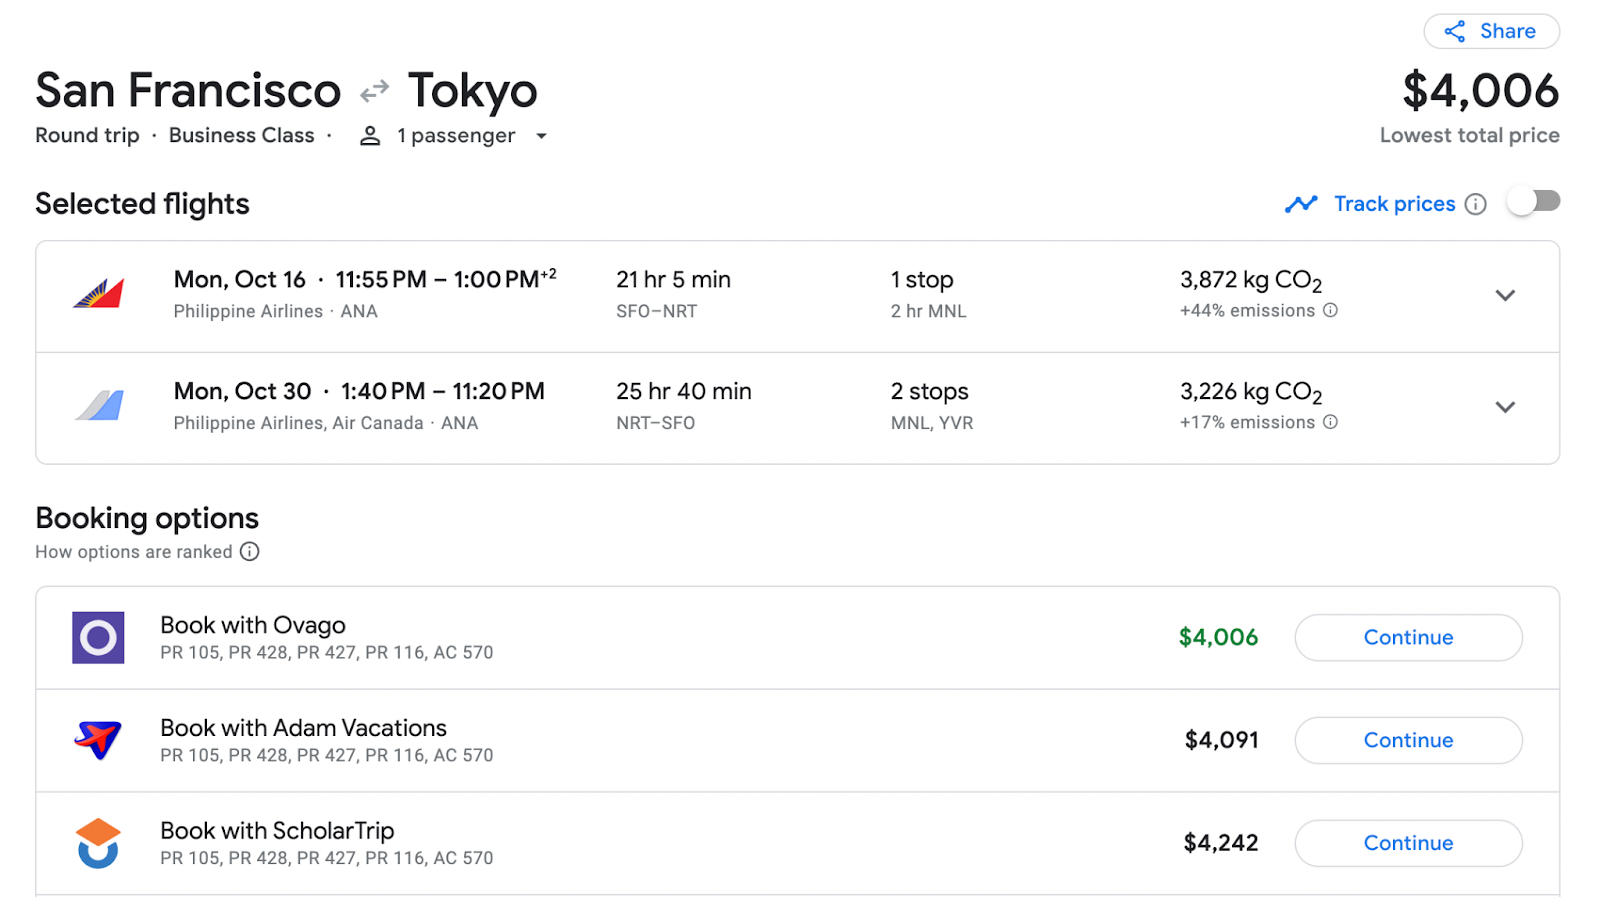Click the Track prices label
The height and width of the screenshot is (897, 1600).
[x=1394, y=204]
